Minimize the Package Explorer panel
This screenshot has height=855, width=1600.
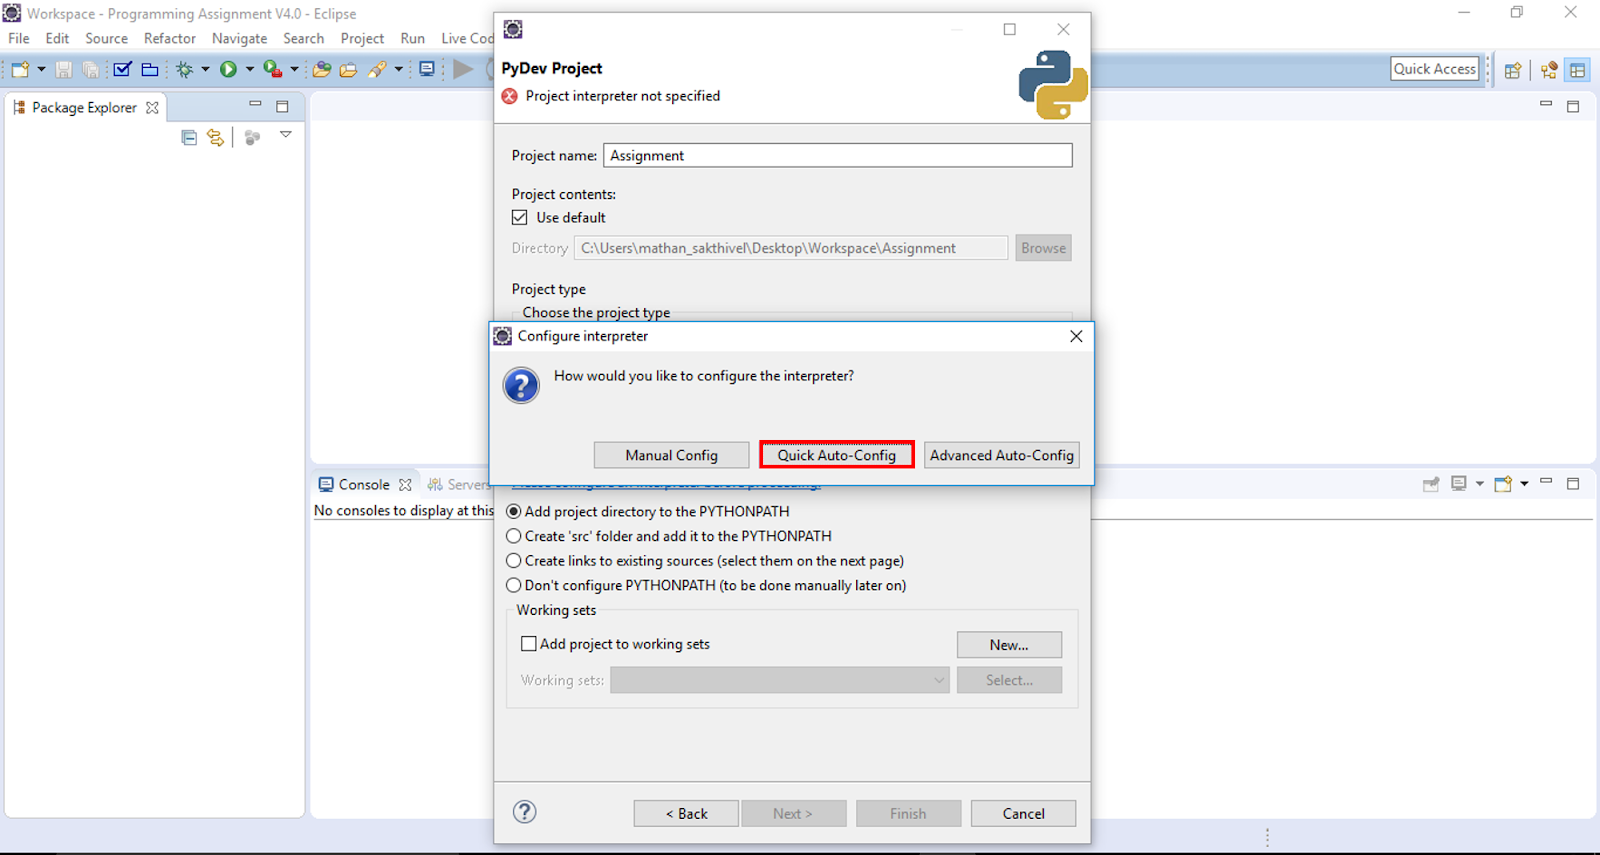click(255, 105)
